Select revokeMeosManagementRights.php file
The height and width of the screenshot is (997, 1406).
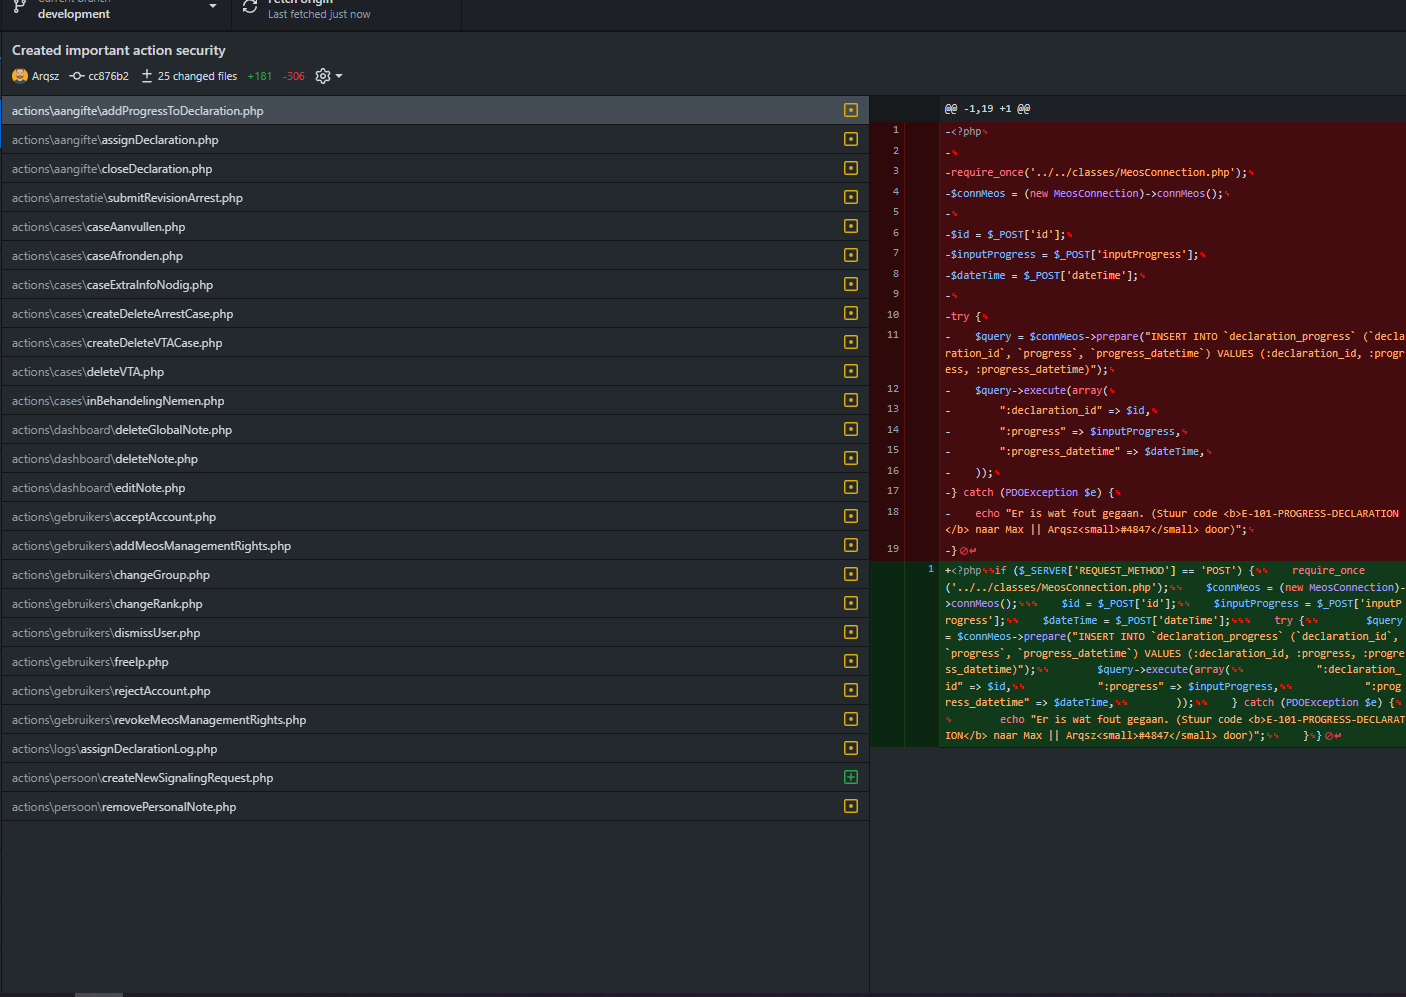click(158, 720)
